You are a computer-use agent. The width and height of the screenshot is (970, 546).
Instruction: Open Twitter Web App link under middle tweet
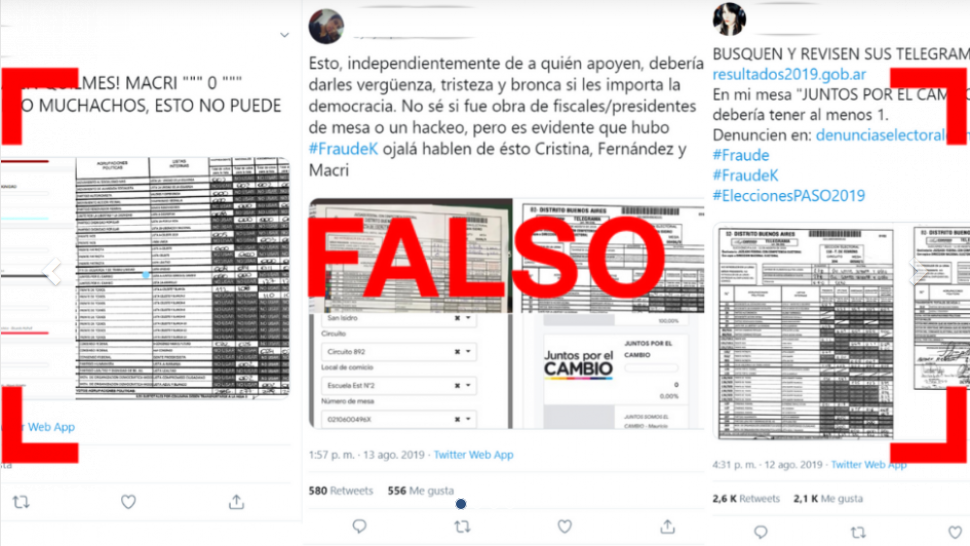click(x=473, y=454)
